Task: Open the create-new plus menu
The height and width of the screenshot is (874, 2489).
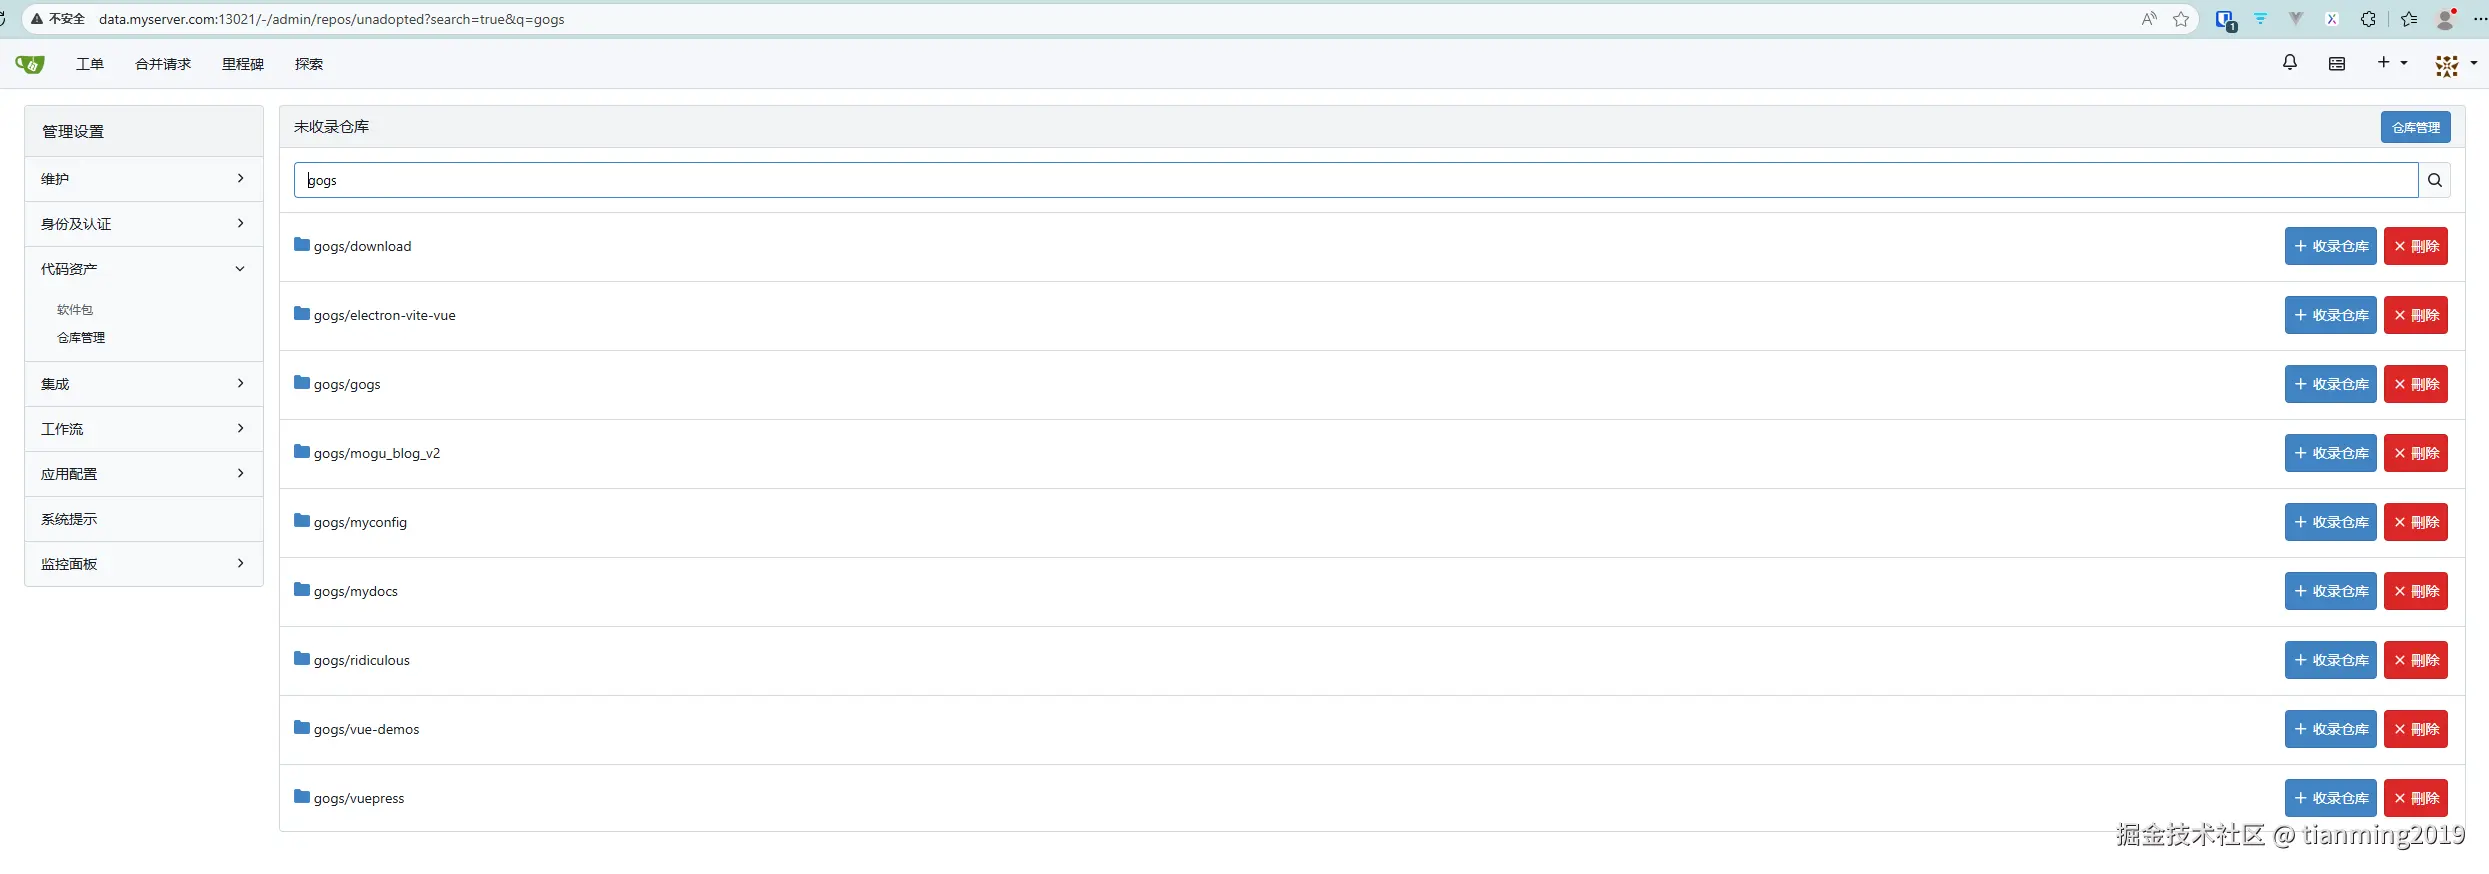Action: [2391, 63]
